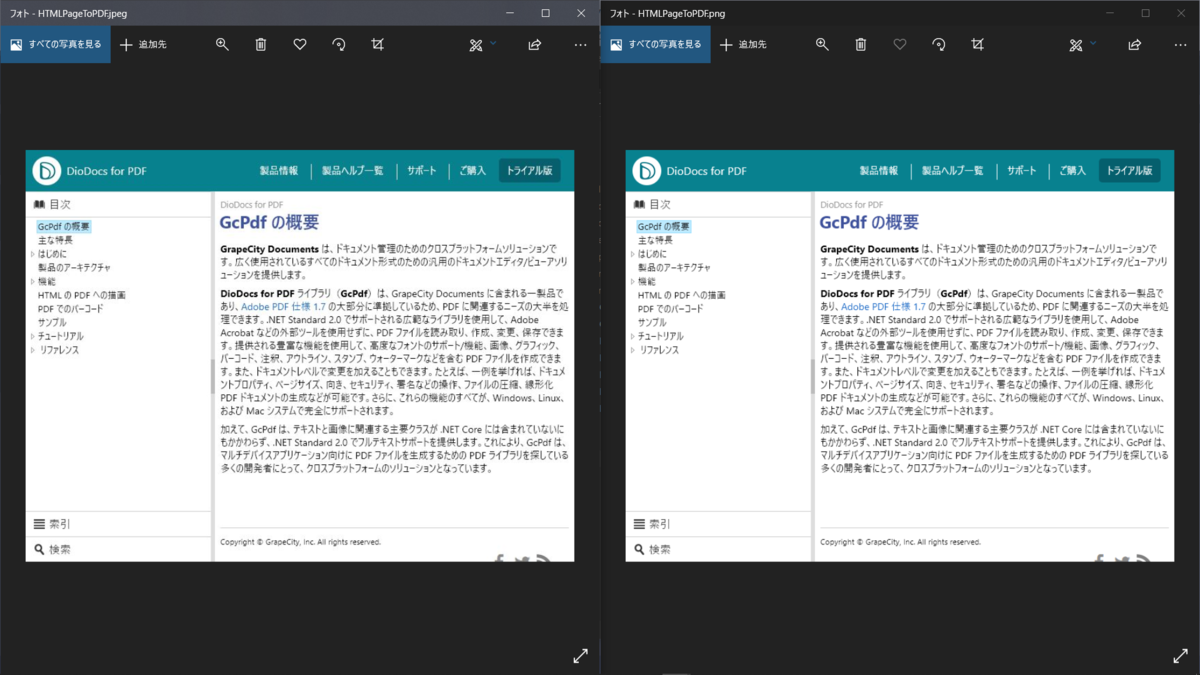Select crop tool in HTMLPageToPDF.png window

pyautogui.click(x=977, y=45)
